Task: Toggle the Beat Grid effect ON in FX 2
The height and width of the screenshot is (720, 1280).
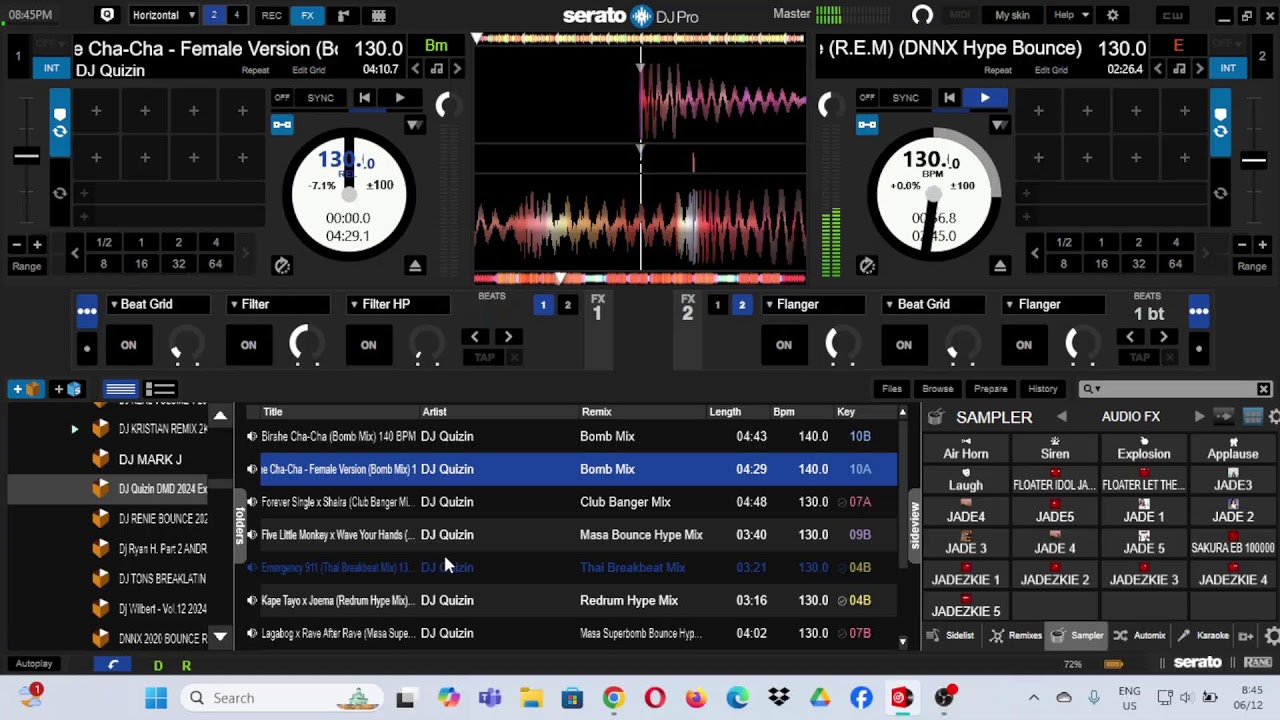Action: tap(903, 345)
